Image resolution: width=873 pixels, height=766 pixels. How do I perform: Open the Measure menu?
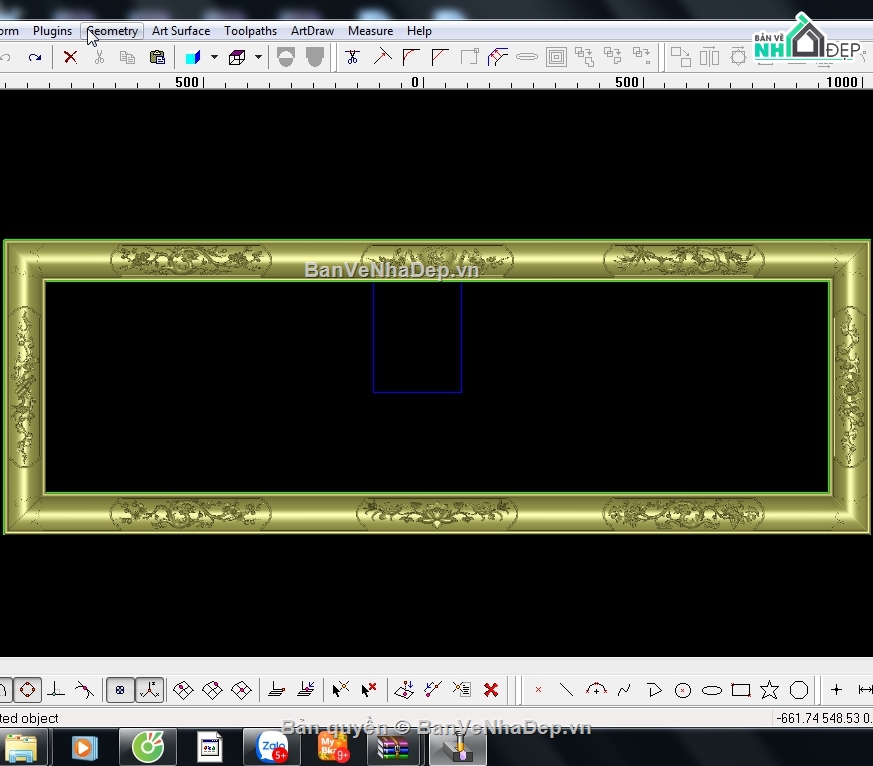[x=370, y=31]
